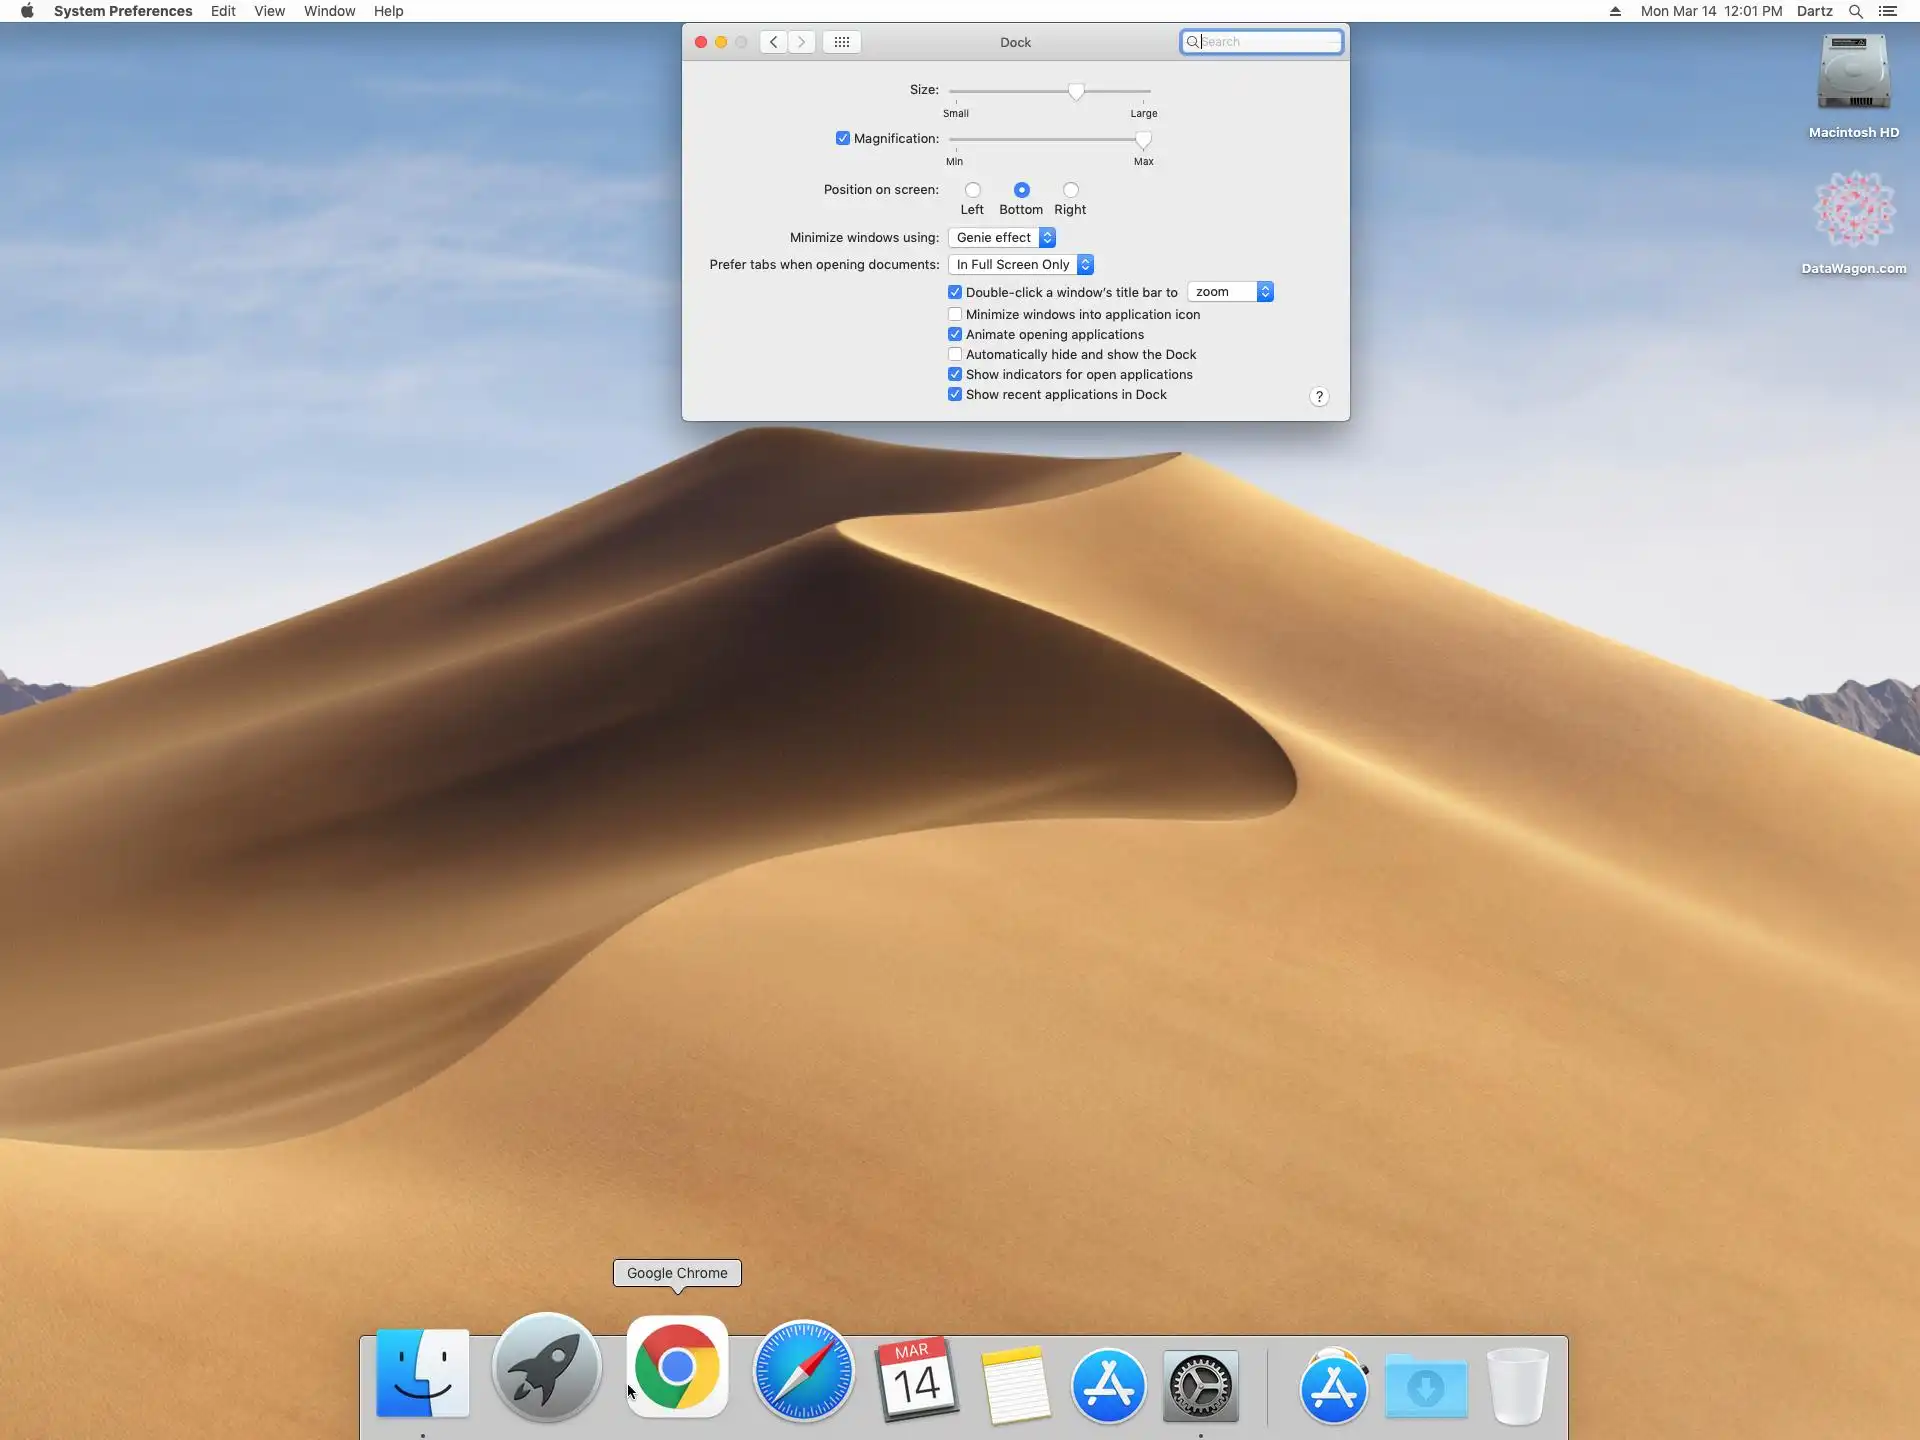Open Safari in the Dock

tap(803, 1371)
